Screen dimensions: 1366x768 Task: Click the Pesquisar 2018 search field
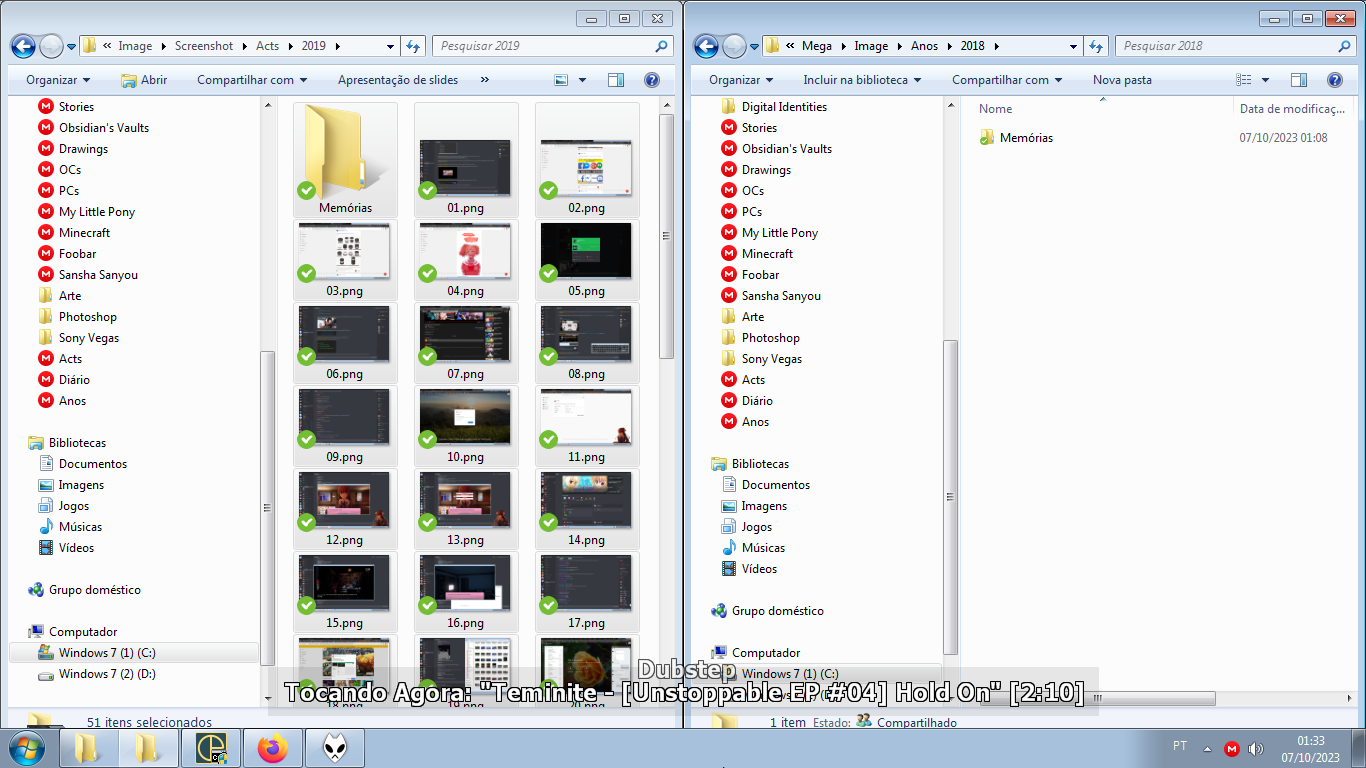pyautogui.click(x=1228, y=46)
